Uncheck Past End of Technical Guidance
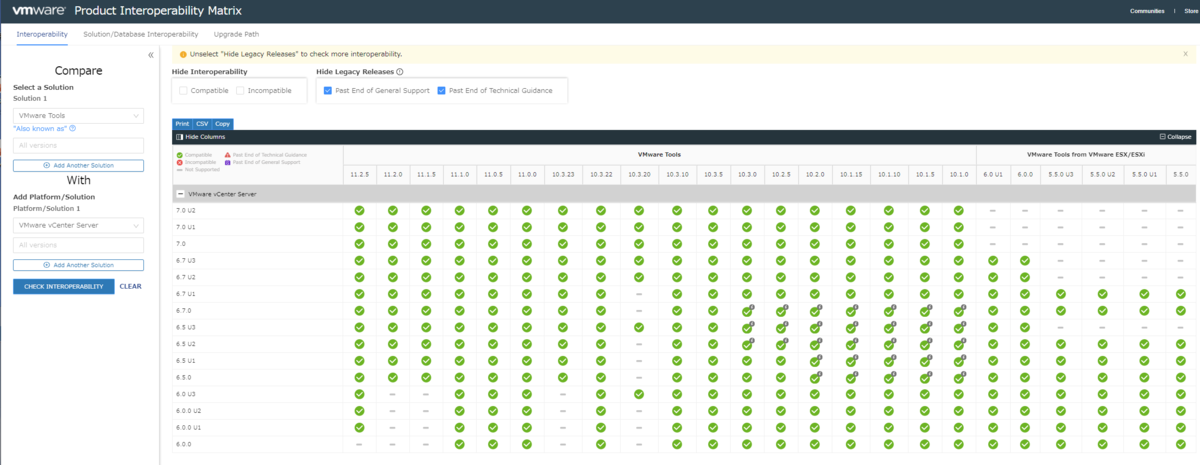Screen dimensions: 1200x465 click(x=442, y=90)
